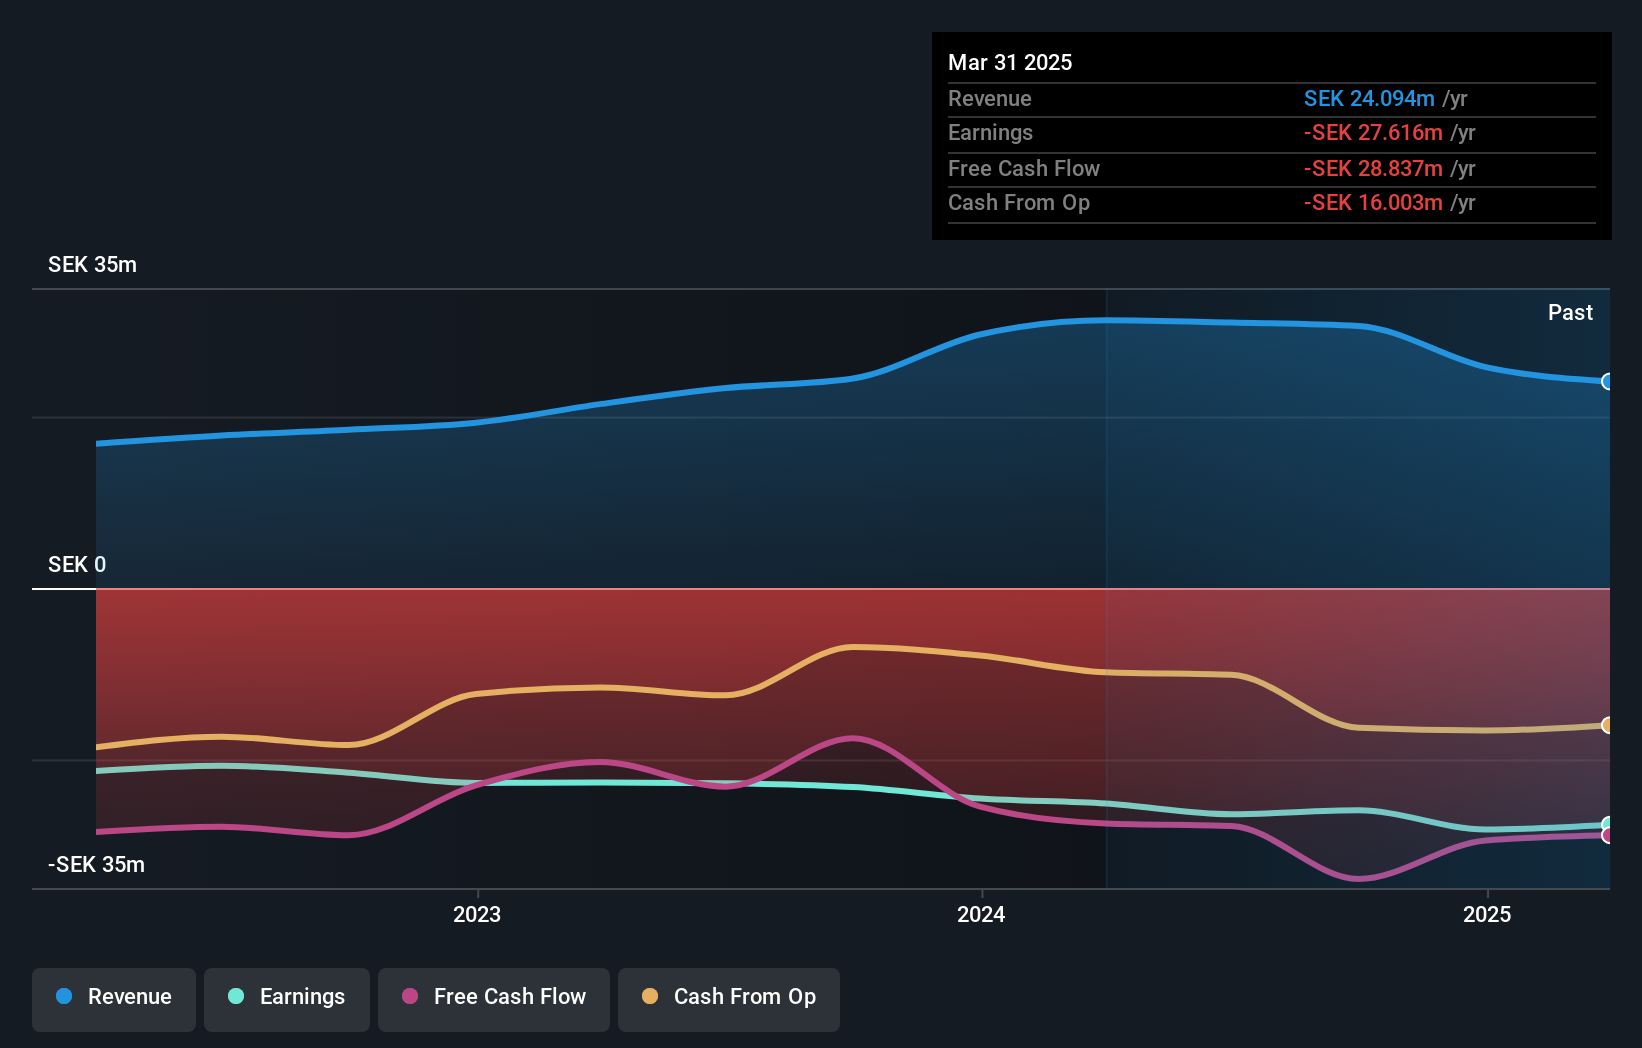The image size is (1642, 1048).
Task: Click the -SEK 27.616m earnings value
Action: 1373,132
